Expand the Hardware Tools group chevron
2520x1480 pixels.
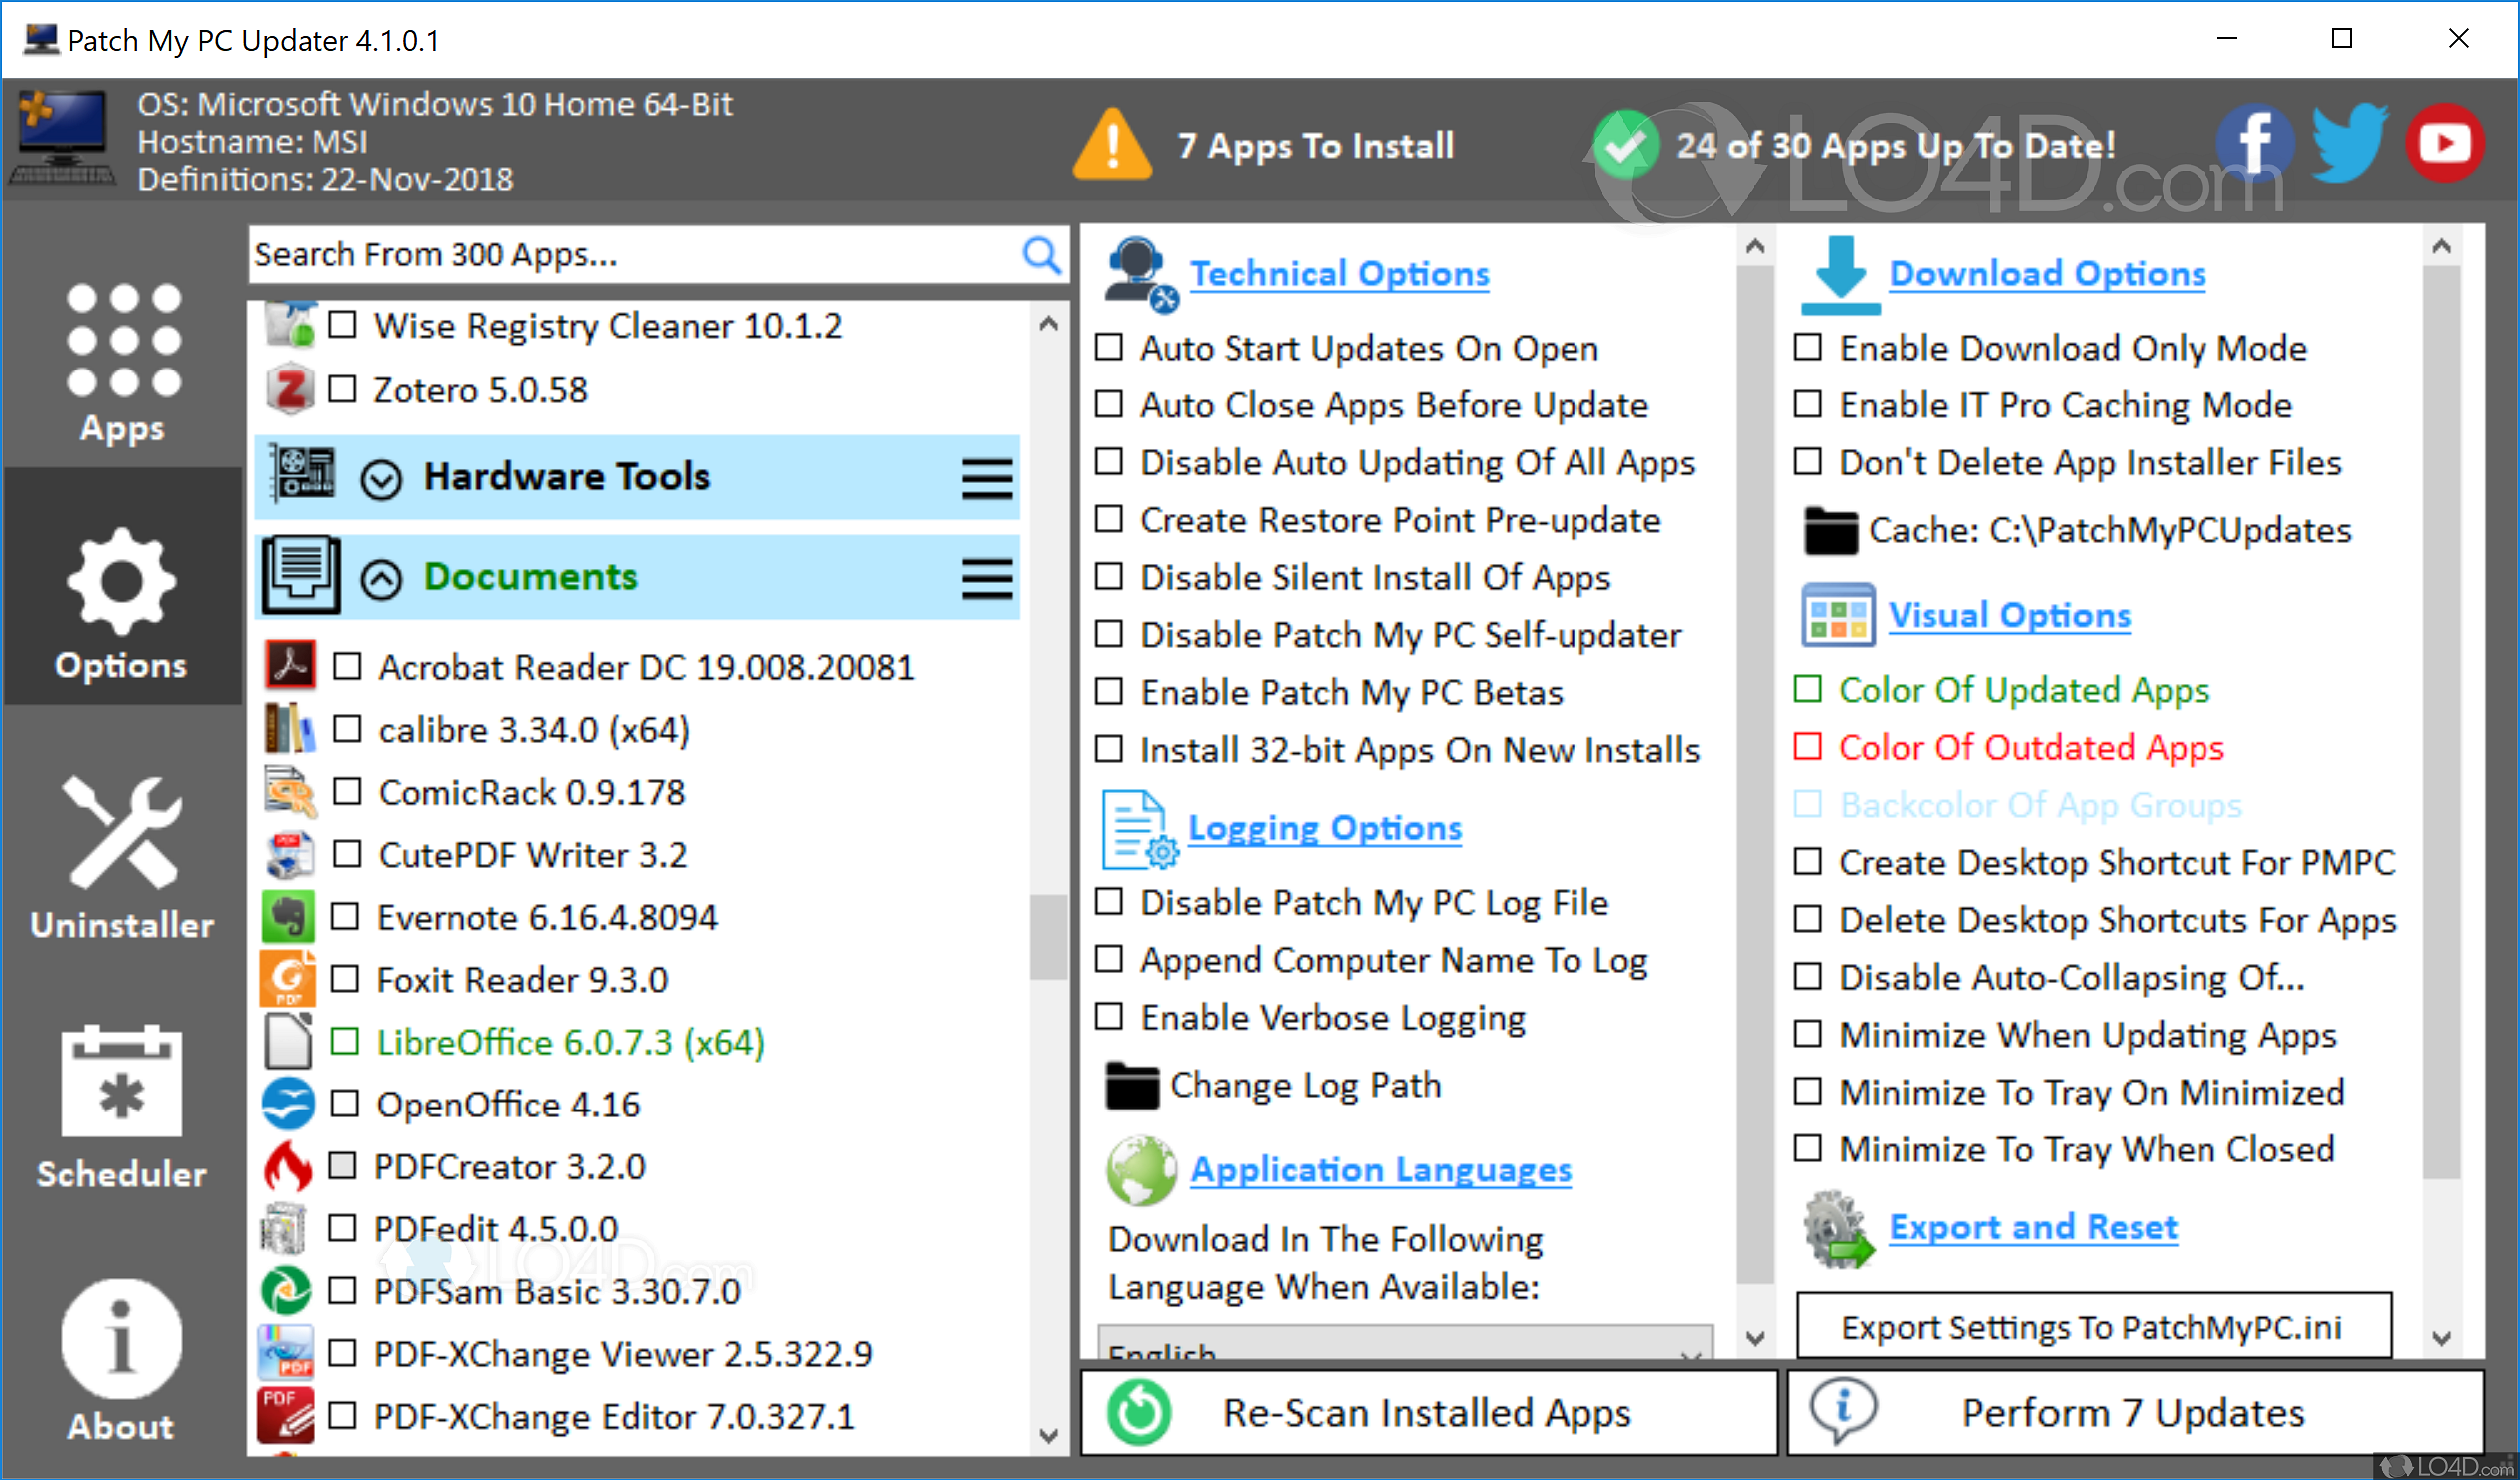381,480
